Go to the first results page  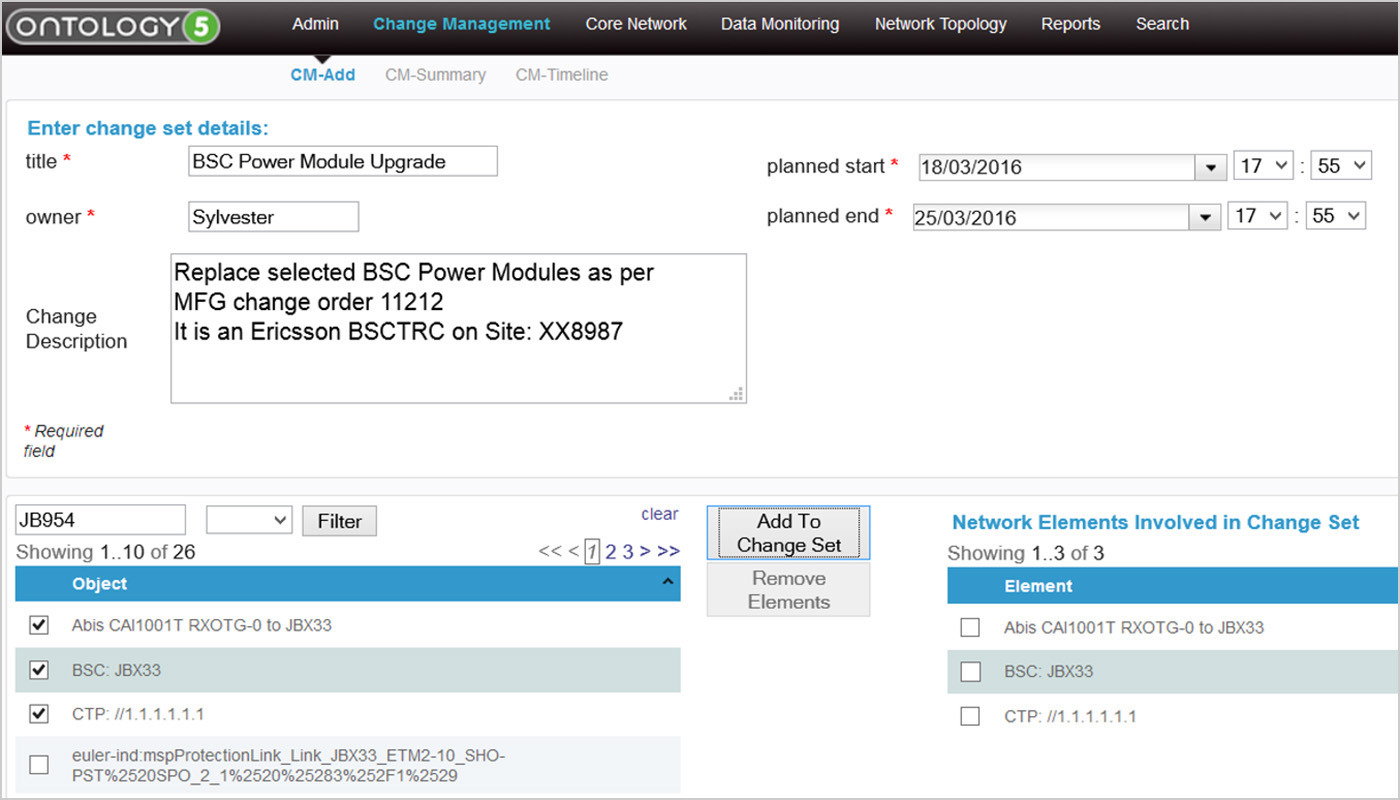point(549,551)
